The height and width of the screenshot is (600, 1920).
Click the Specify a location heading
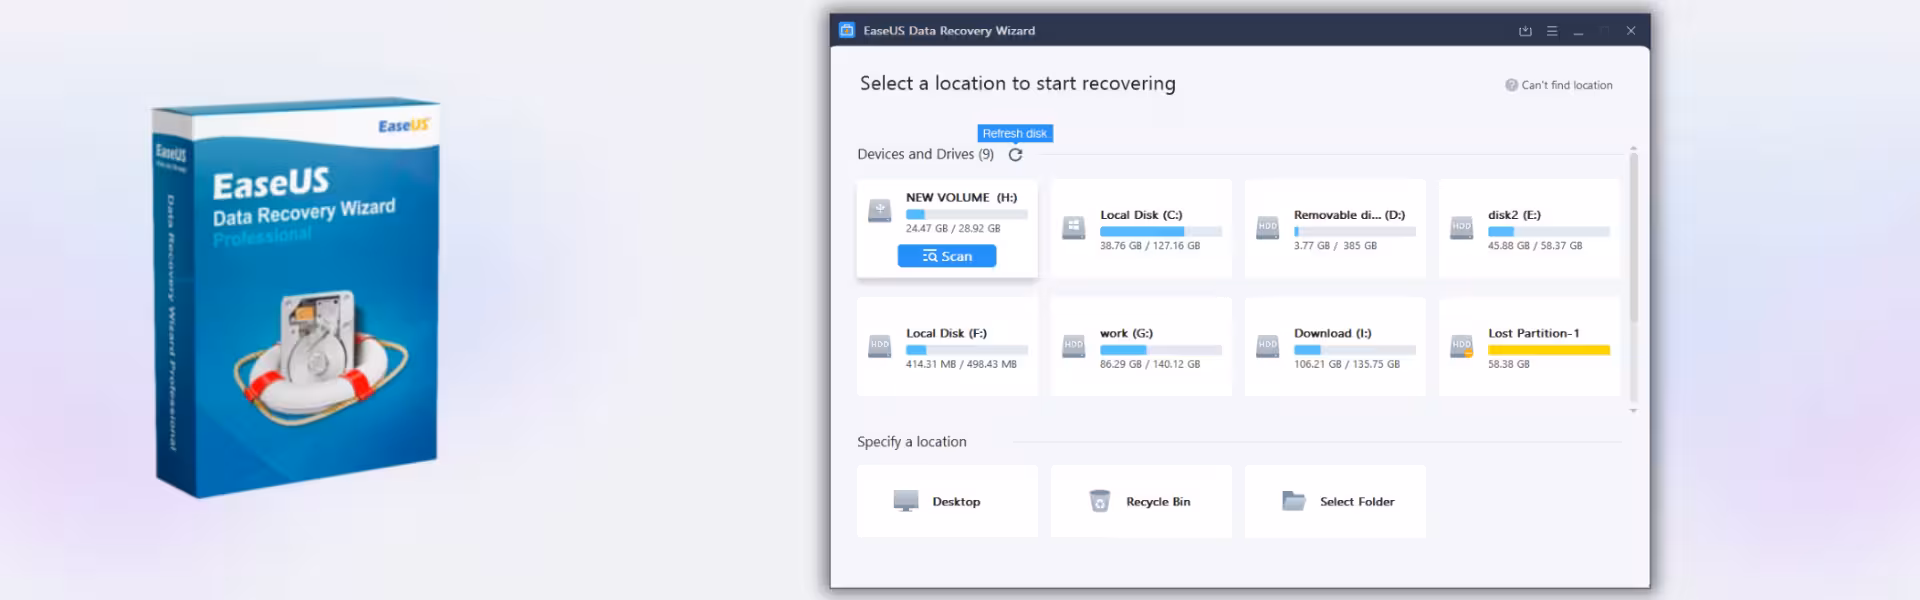912,442
